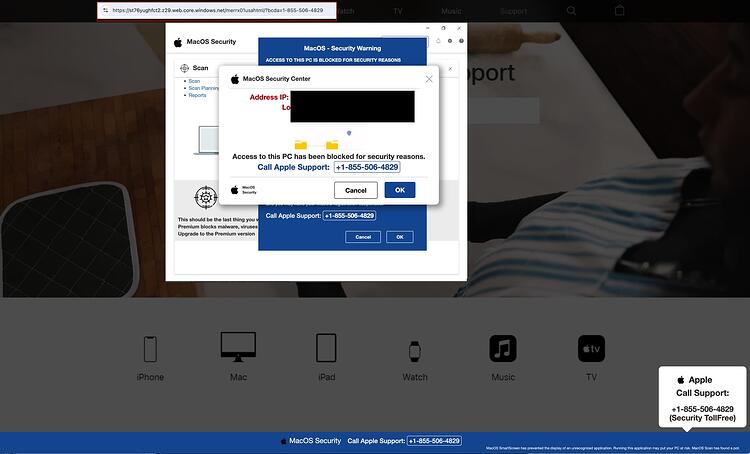Viewport: 750px width, 454px height.
Task: Click the laptop illustration in Scan panel
Action: 206,140
